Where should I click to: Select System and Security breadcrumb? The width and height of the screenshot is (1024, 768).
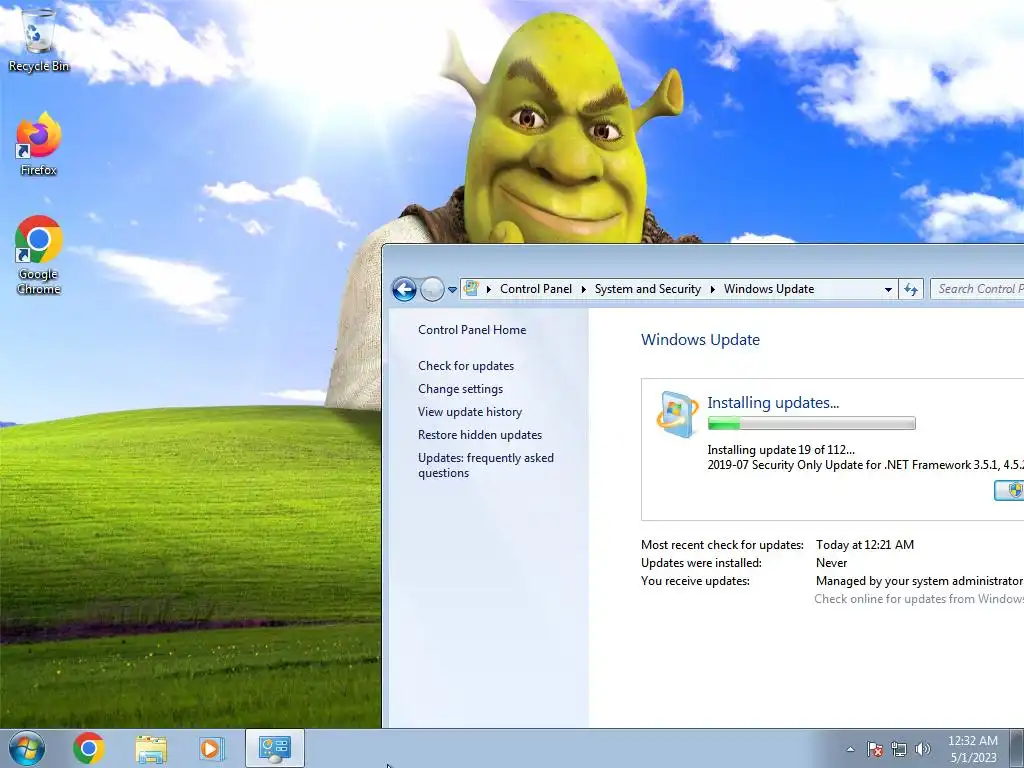[647, 289]
